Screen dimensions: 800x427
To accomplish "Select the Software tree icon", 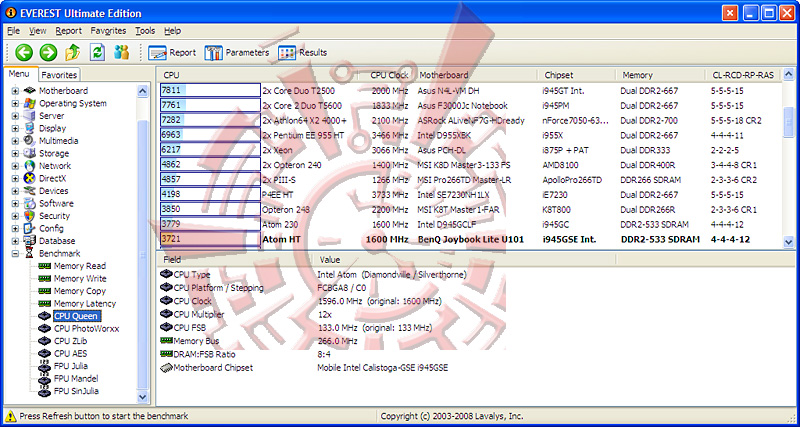I will pos(30,203).
